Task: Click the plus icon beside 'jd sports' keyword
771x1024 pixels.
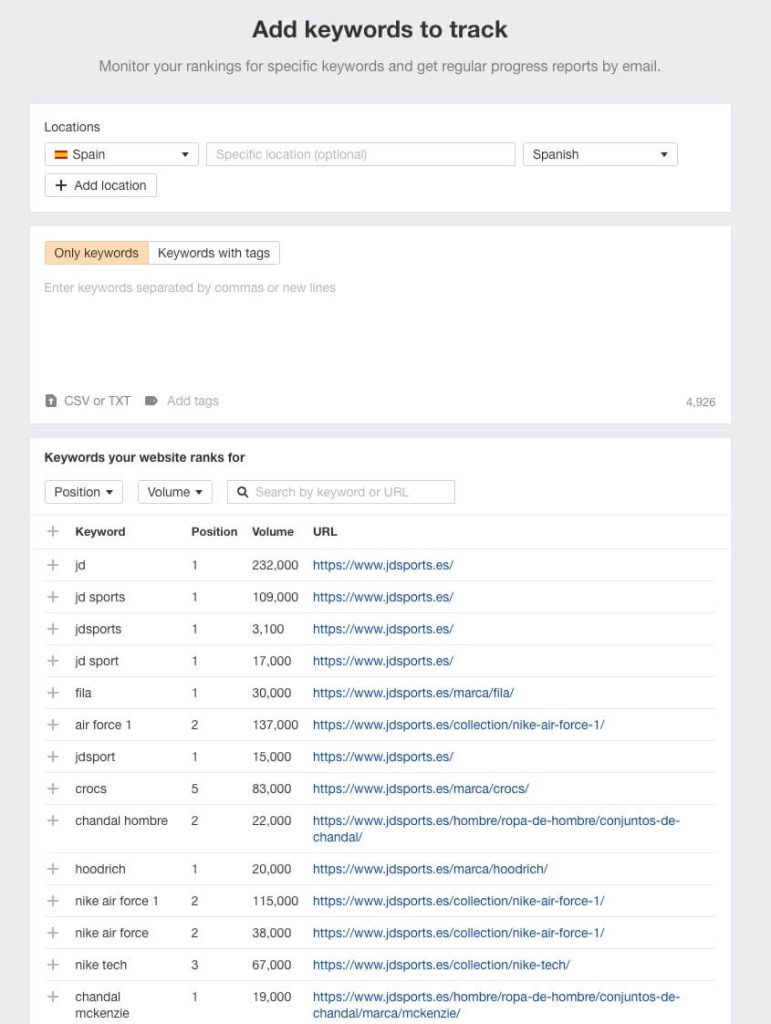Action: (53, 597)
